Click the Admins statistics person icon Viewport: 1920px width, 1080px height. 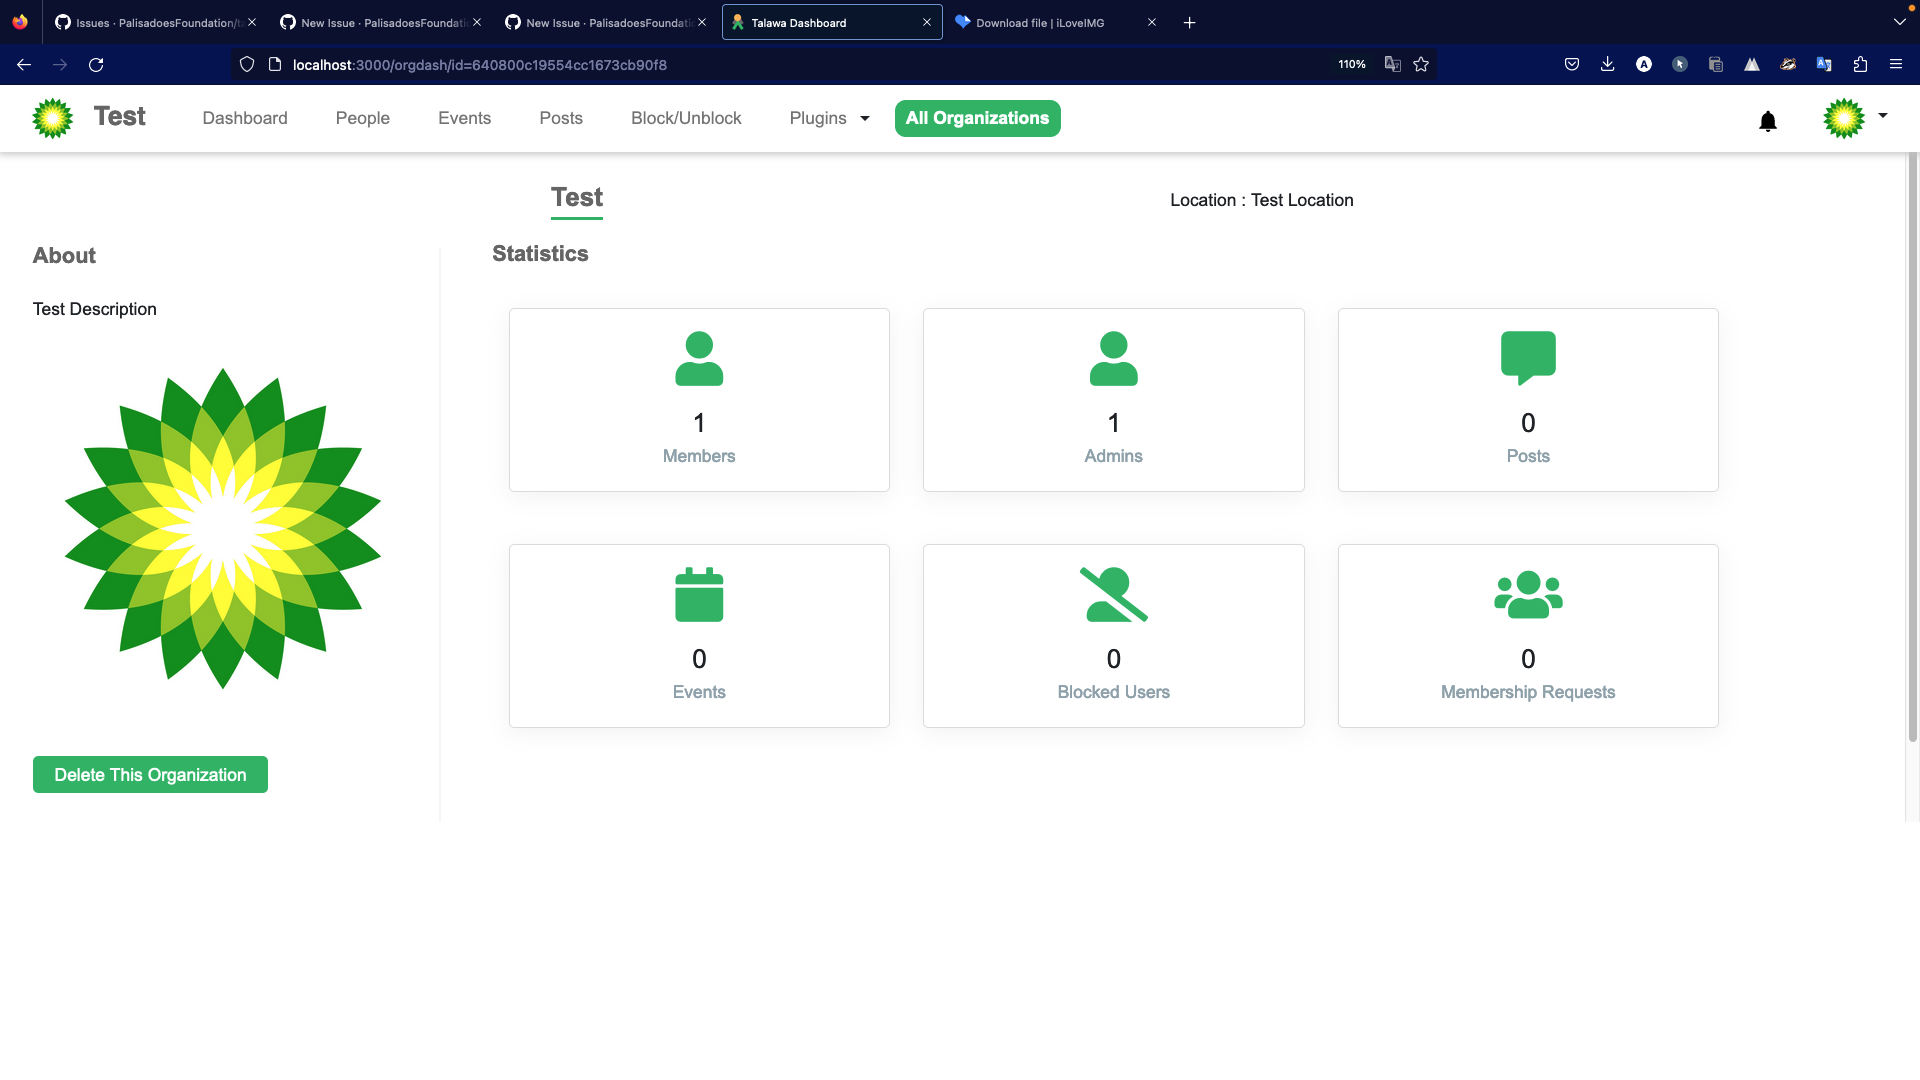point(1113,358)
